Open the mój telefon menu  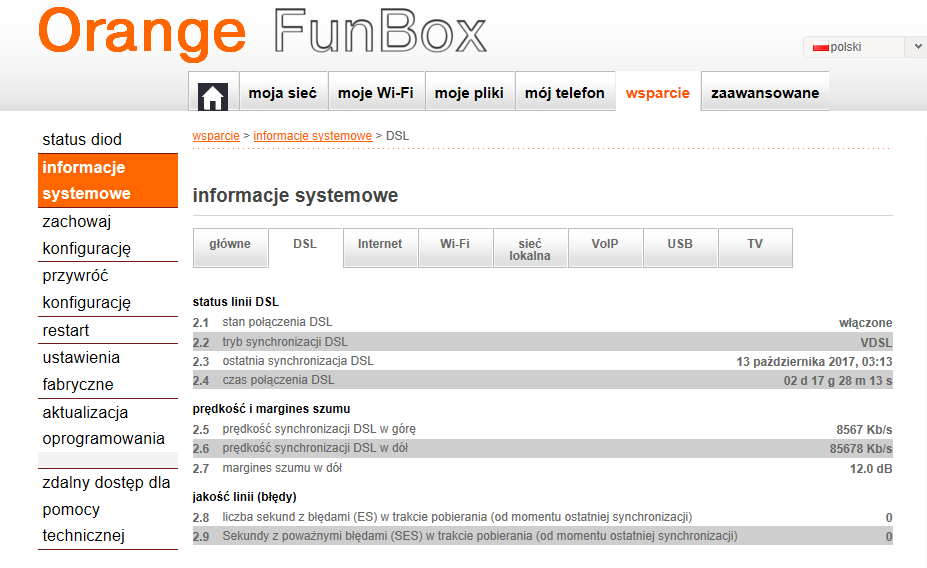click(565, 93)
